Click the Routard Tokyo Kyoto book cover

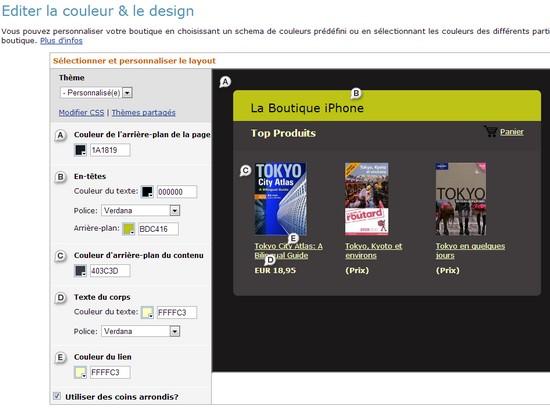click(x=367, y=198)
